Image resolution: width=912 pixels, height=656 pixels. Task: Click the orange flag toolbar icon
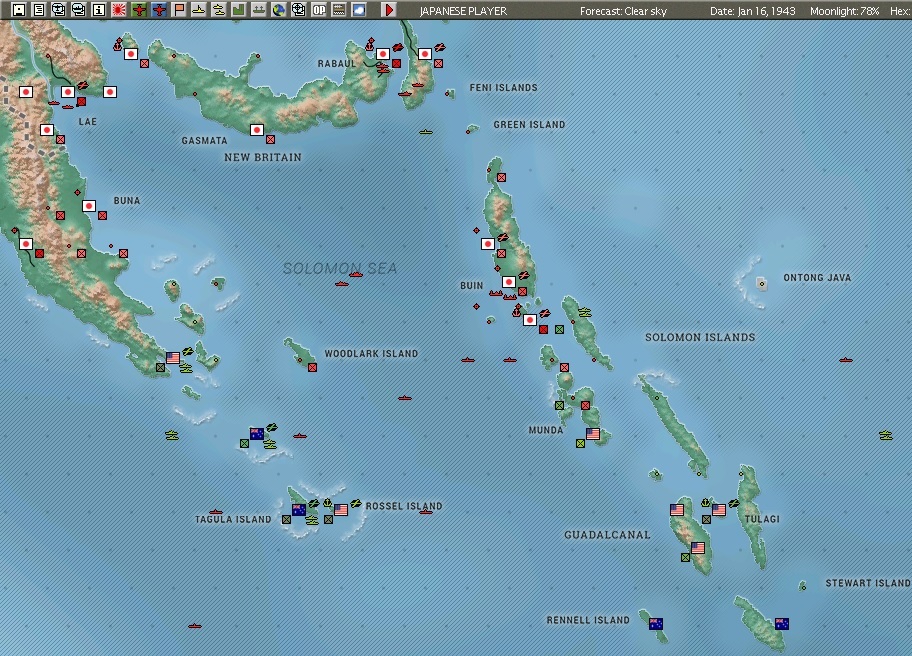pos(179,9)
